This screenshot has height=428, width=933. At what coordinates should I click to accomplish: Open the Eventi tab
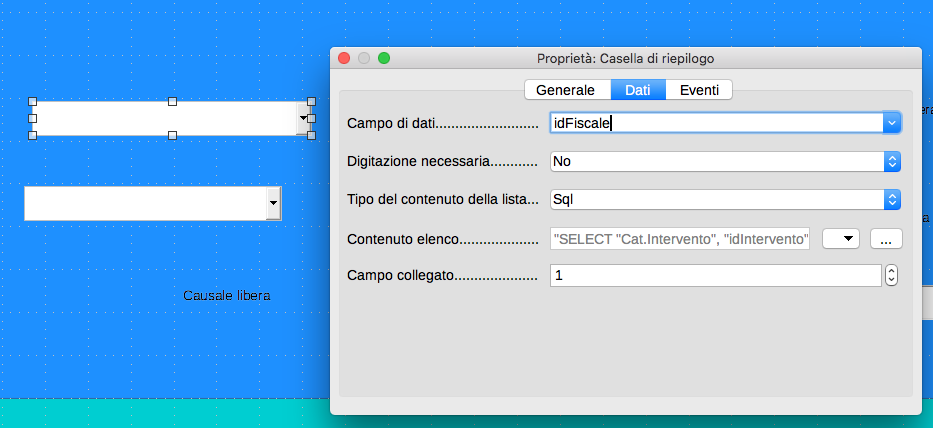coord(699,90)
